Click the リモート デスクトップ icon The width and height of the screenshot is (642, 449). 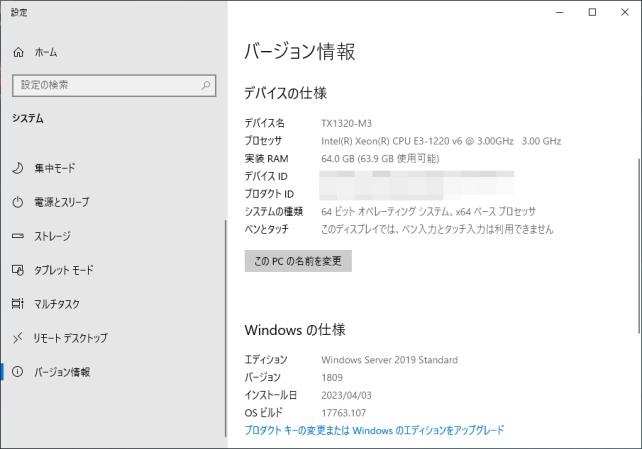18,338
